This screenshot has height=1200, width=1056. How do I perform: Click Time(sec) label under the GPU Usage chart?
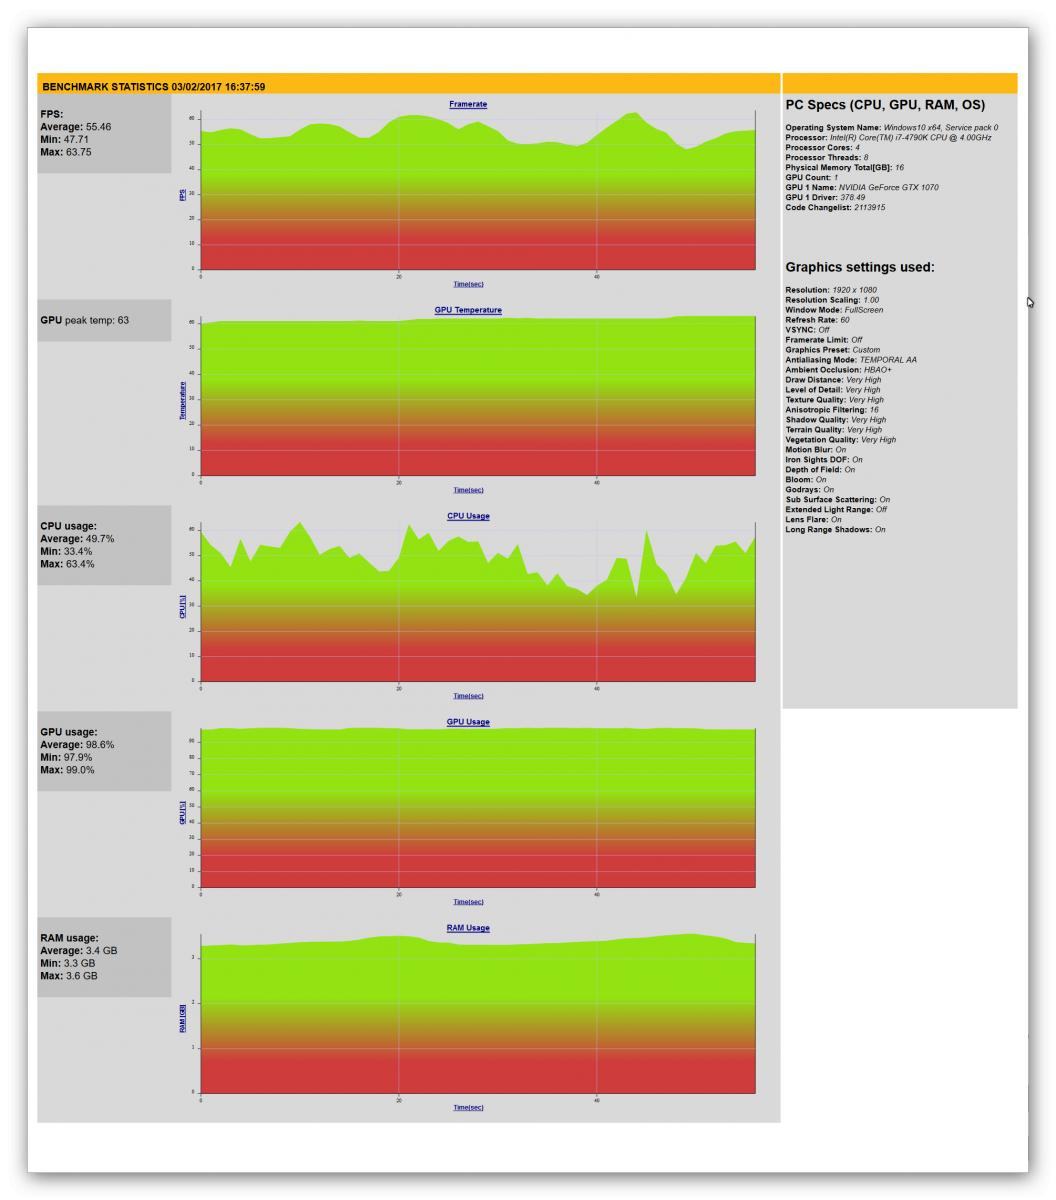coord(468,902)
